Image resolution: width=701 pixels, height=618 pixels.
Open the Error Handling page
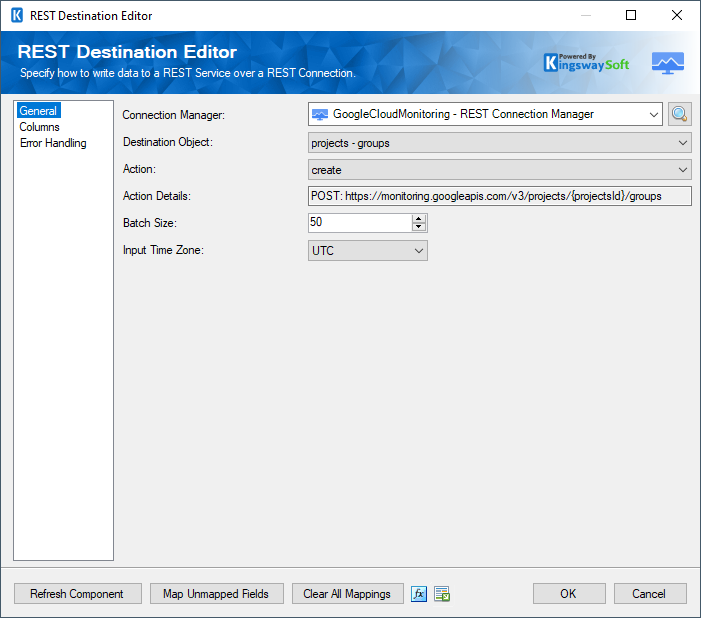[x=53, y=143]
